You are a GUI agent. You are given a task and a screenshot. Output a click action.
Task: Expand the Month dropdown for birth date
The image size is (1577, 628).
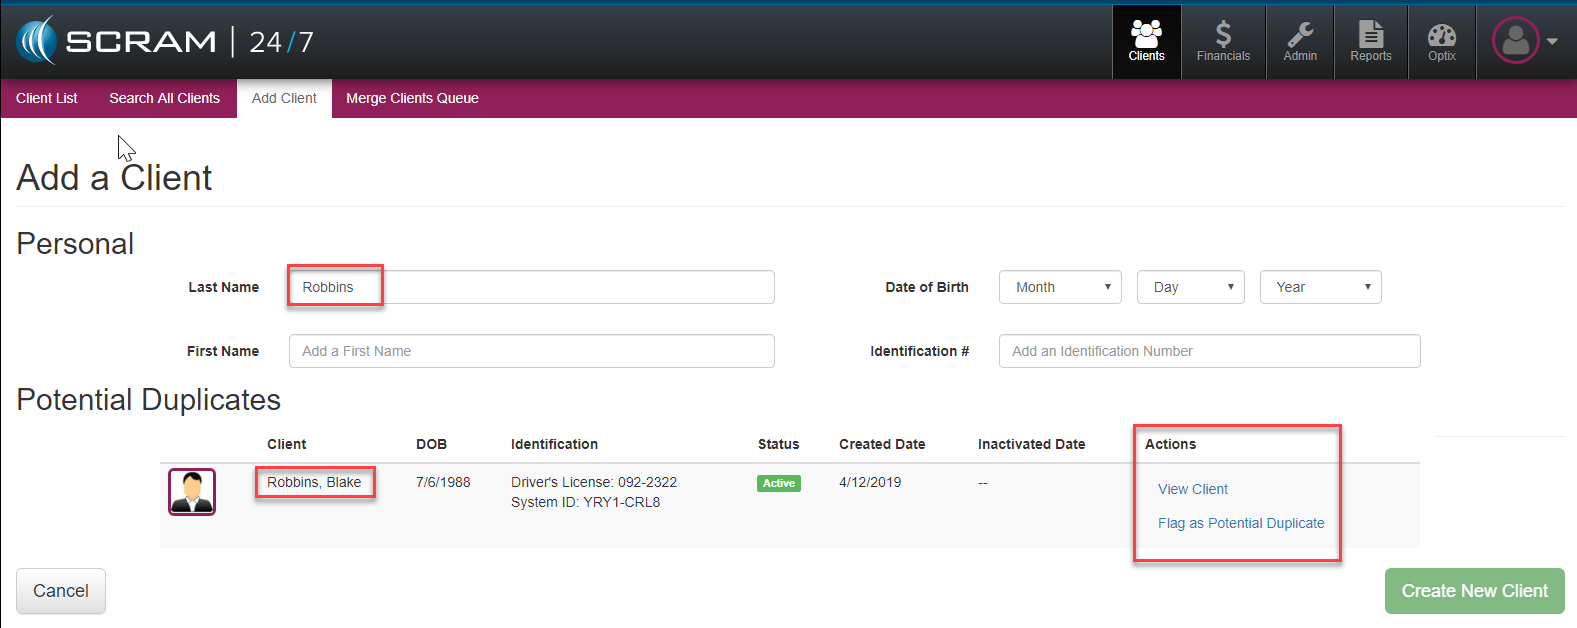(x=1060, y=287)
